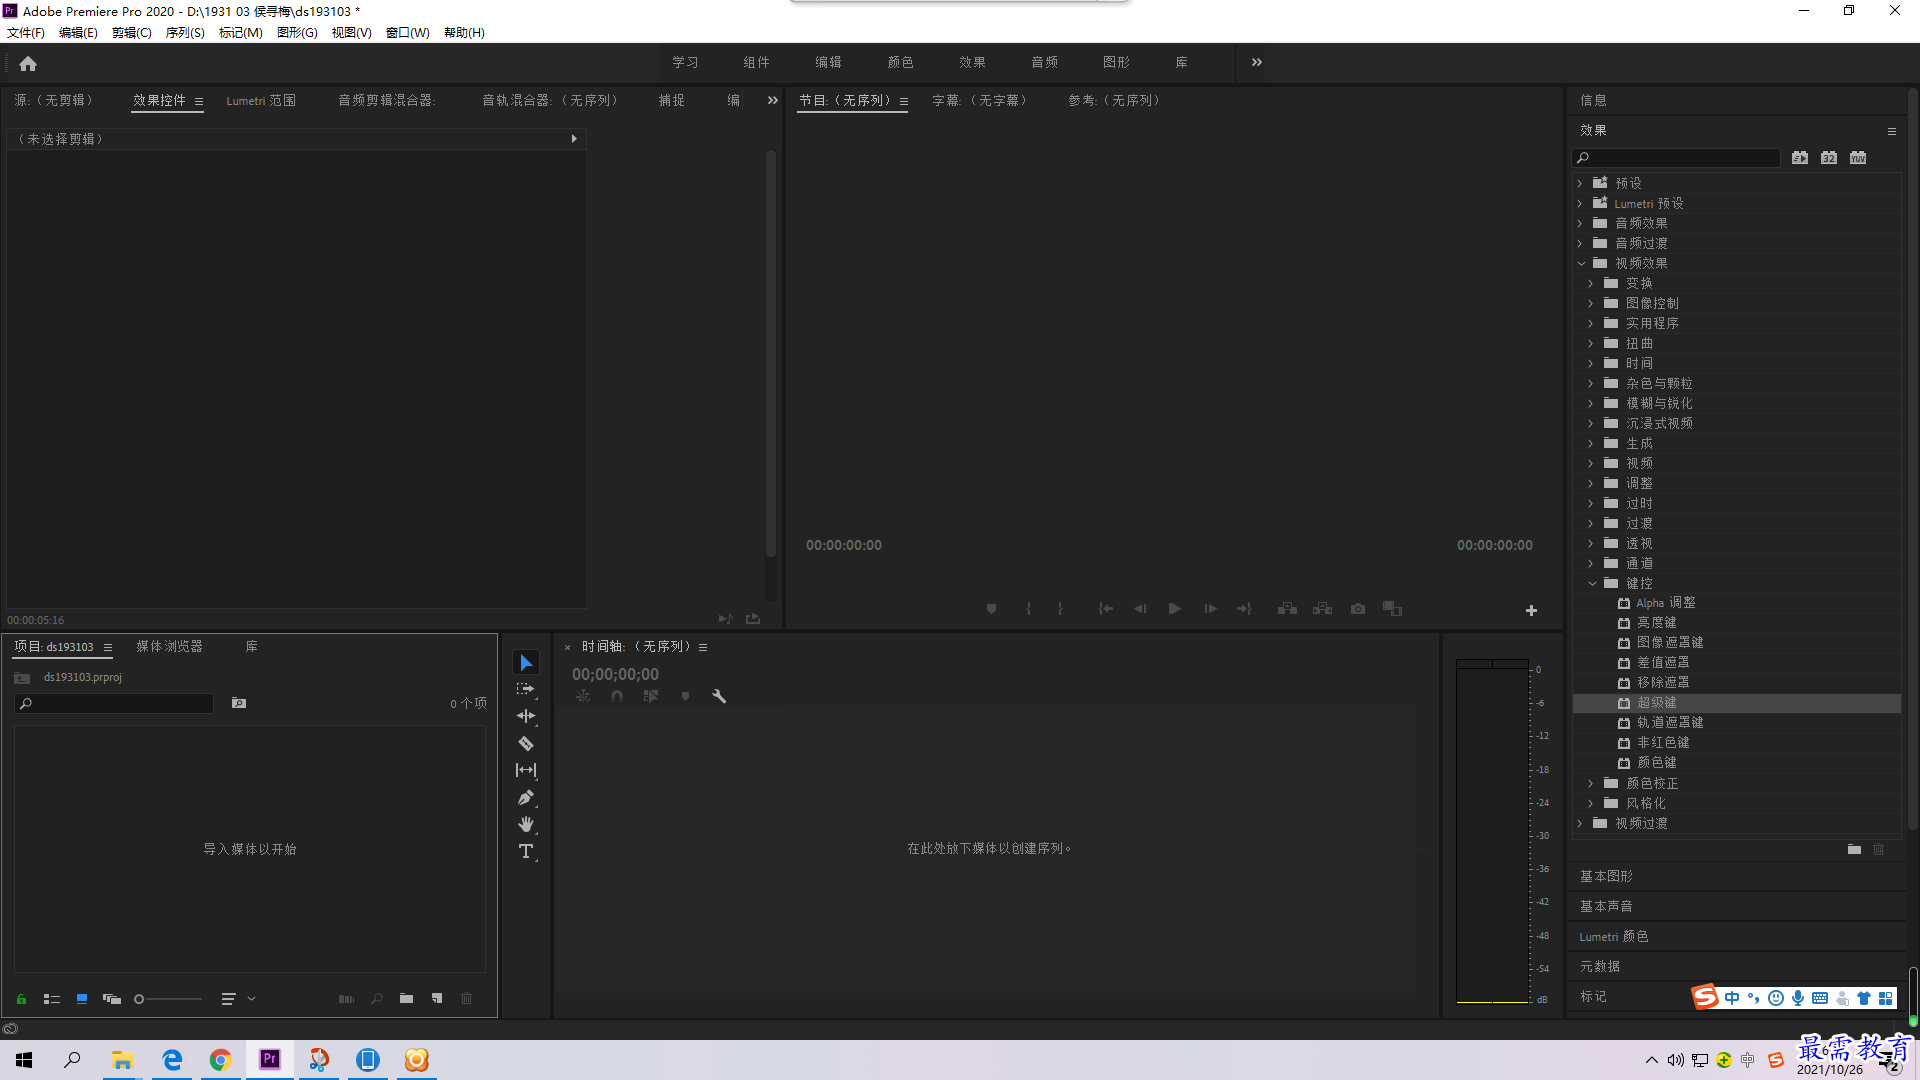
Task: Open the 序列(S) menu
Action: [185, 32]
